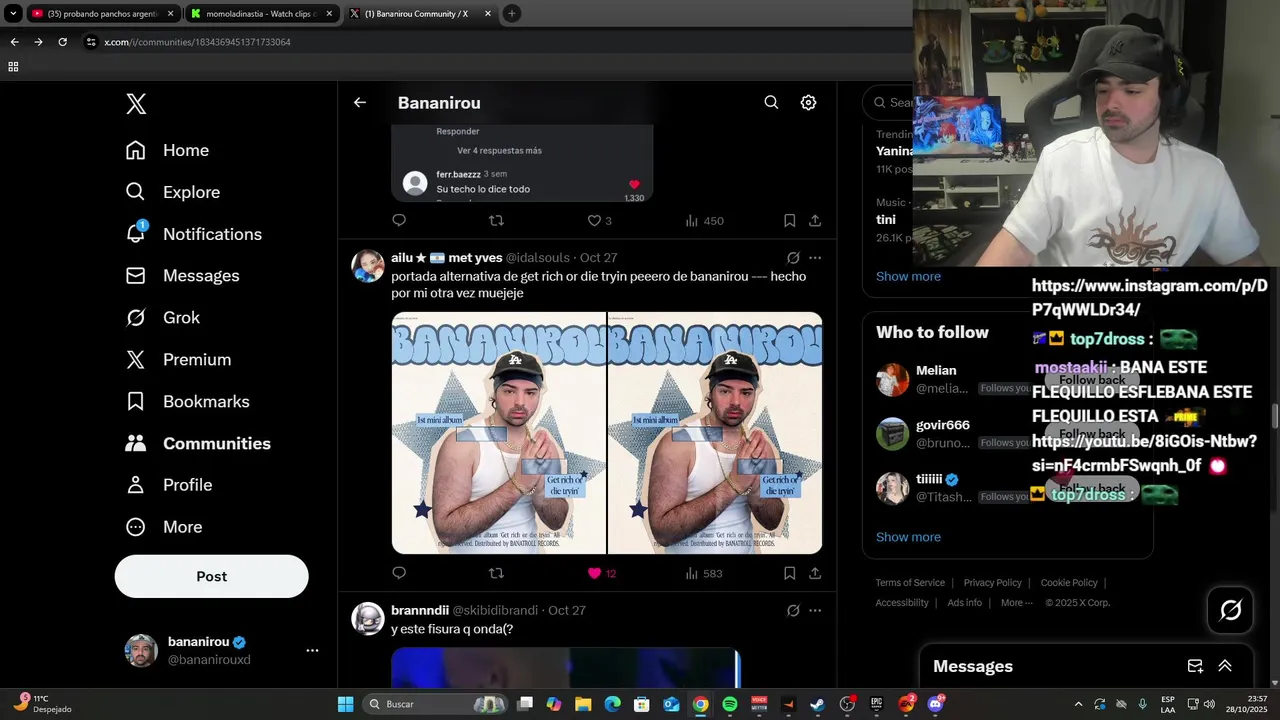The height and width of the screenshot is (720, 1280).
Task: Open the tab search dropdown
Action: (13, 14)
